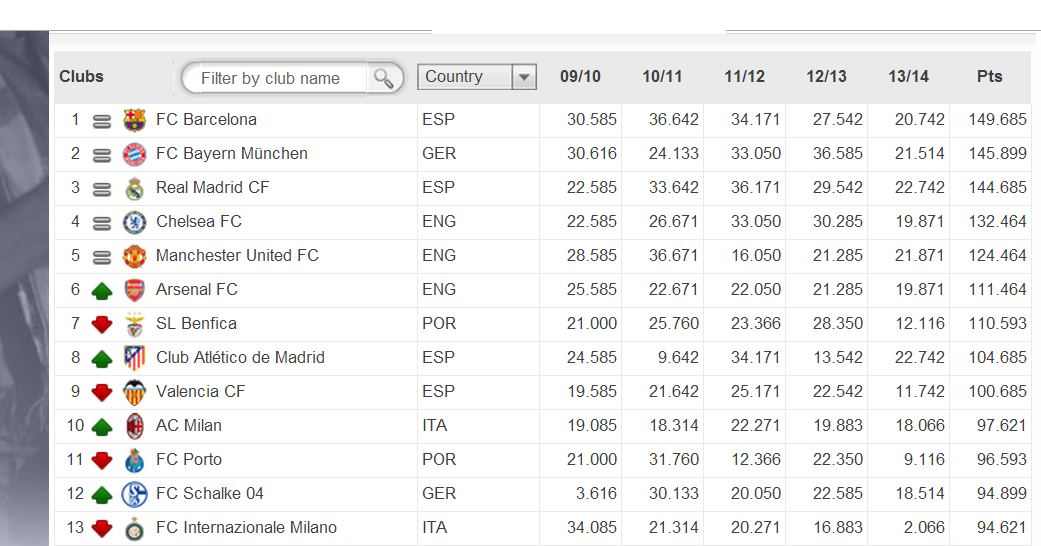Screen dimensions: 1041x546
Task: Sort by the 12/13 season column
Action: click(827, 76)
